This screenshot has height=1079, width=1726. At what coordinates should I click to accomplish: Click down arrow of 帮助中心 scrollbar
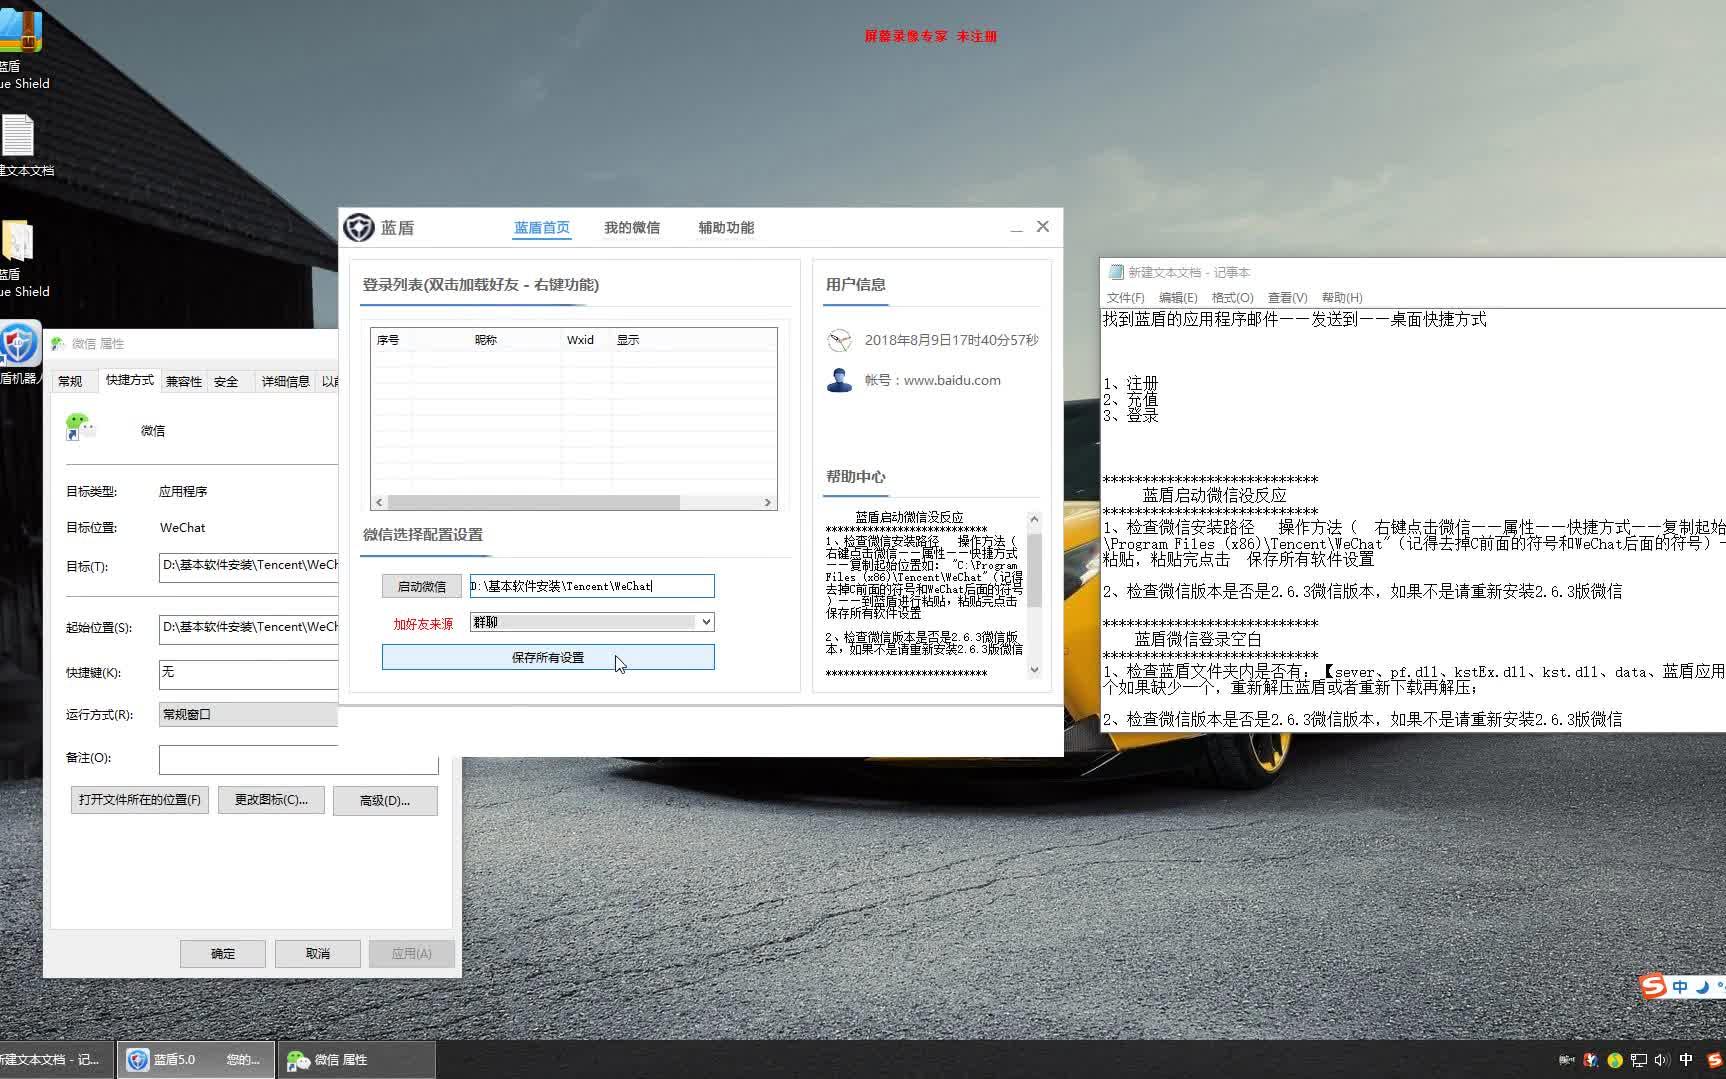pos(1034,670)
